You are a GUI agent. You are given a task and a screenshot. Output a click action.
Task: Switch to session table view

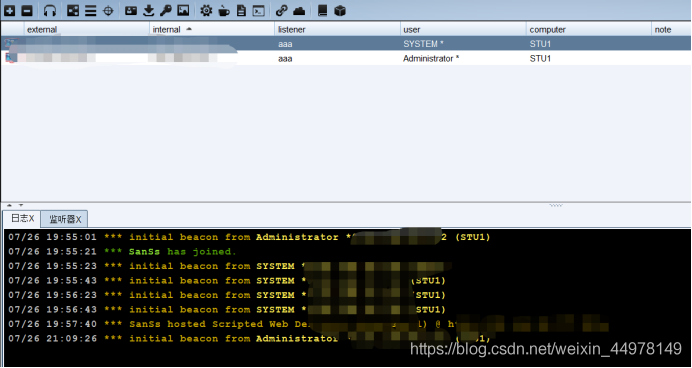[x=90, y=11]
